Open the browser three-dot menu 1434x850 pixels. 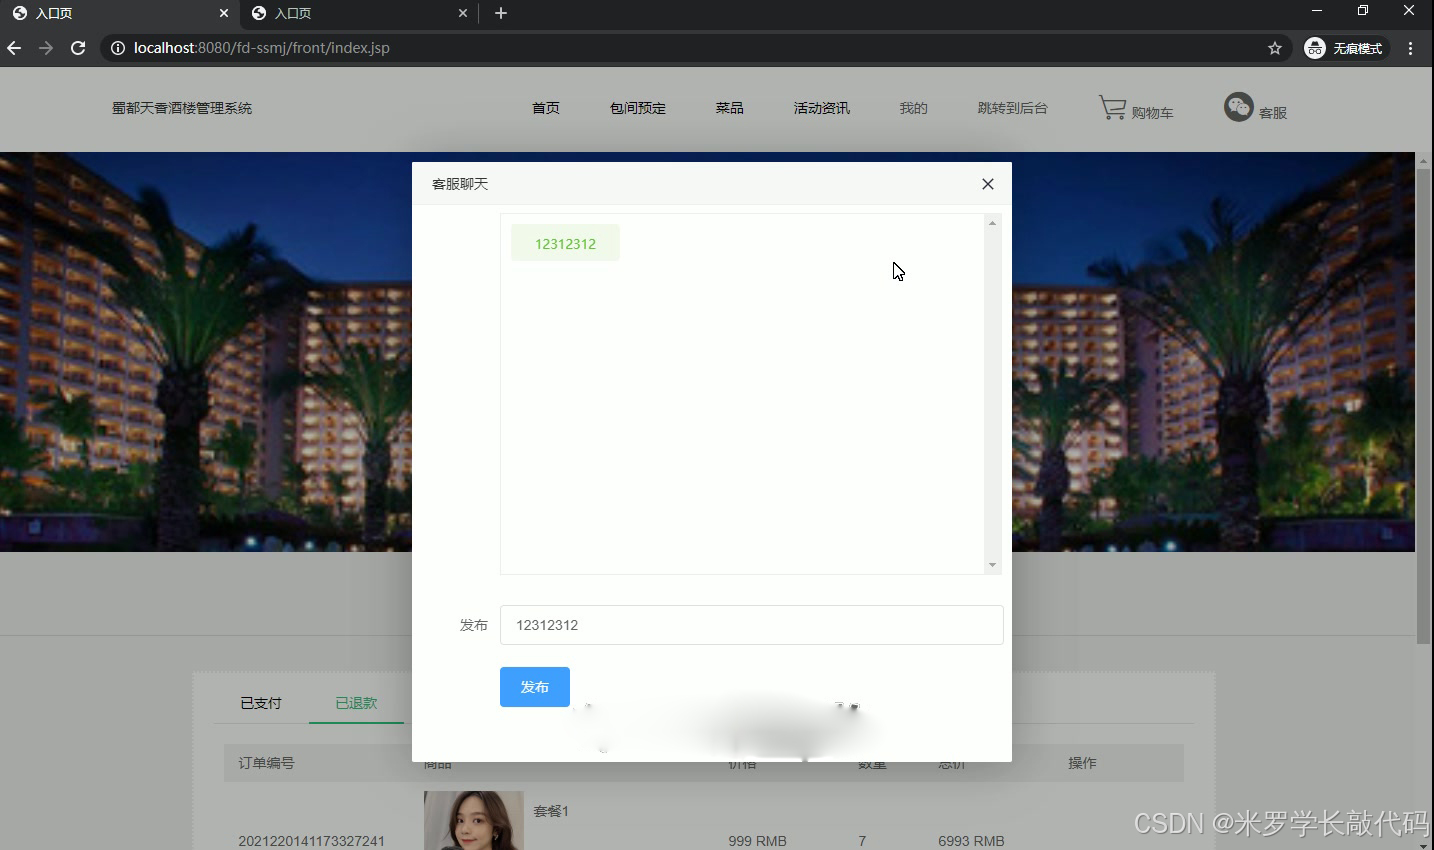1410,47
